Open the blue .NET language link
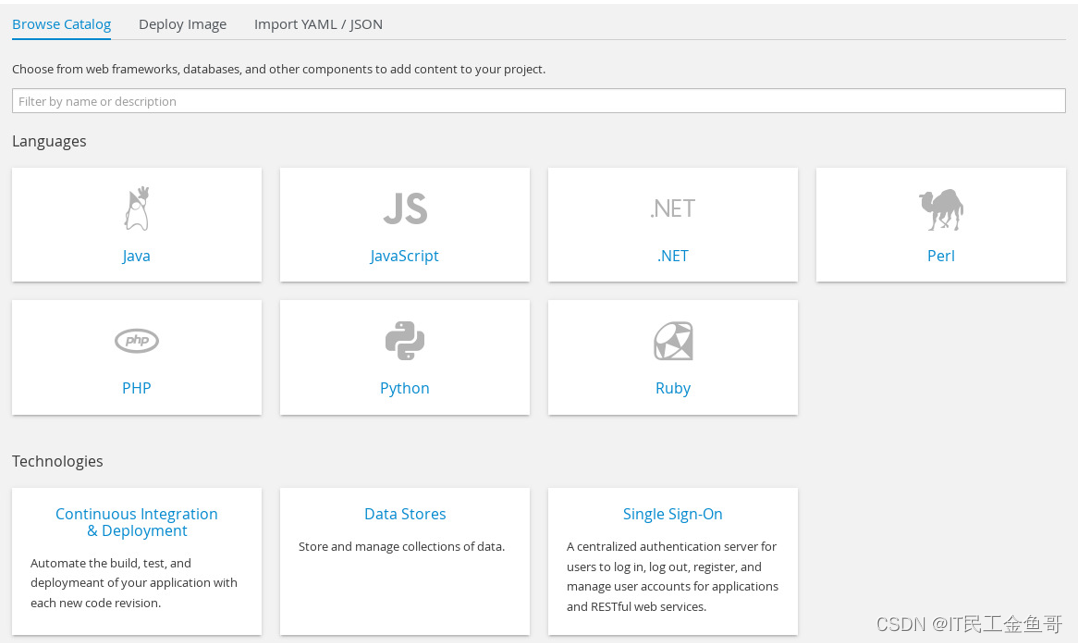This screenshot has width=1078, height=643. pos(672,256)
